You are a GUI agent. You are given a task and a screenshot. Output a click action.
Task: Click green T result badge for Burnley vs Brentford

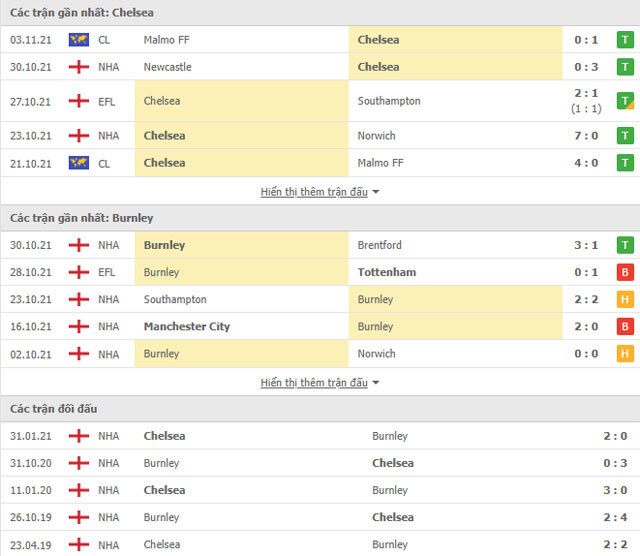(626, 245)
